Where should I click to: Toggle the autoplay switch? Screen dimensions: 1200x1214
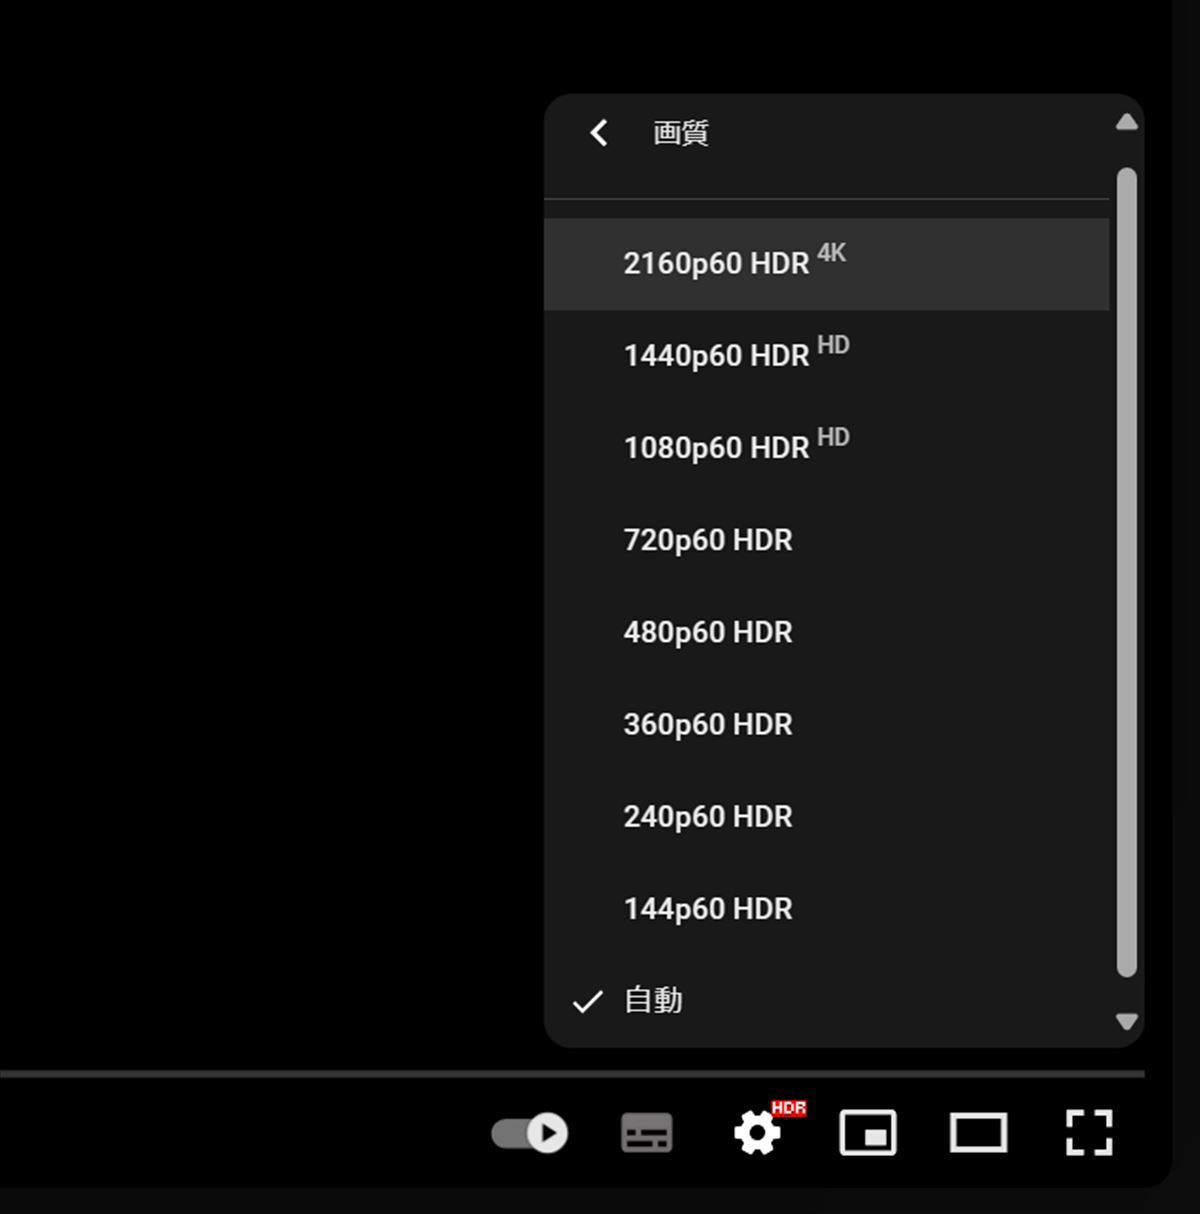point(529,1133)
